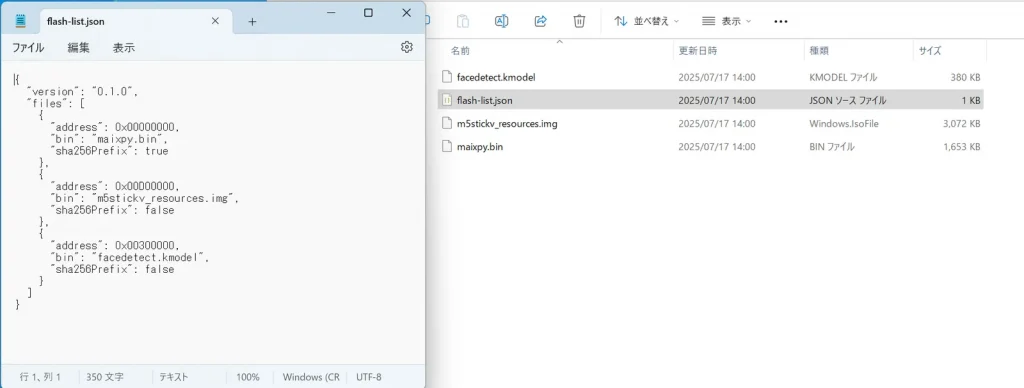Image resolution: width=1024 pixels, height=388 pixels.
Task: Click the BIN ファイル type cell
Action: coord(832,147)
